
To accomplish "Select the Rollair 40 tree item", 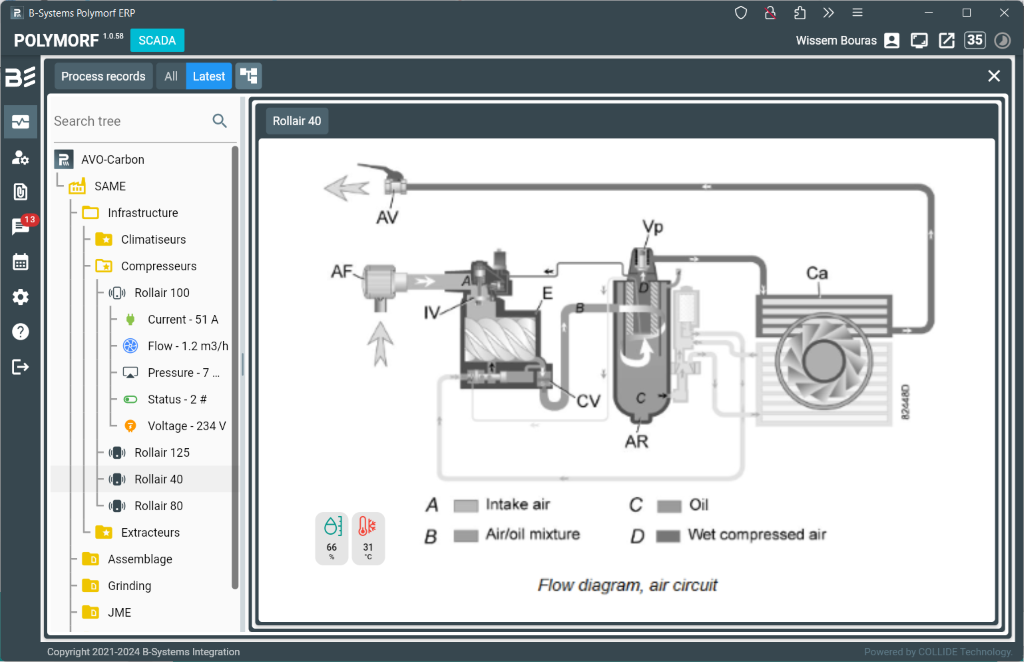I will [159, 479].
